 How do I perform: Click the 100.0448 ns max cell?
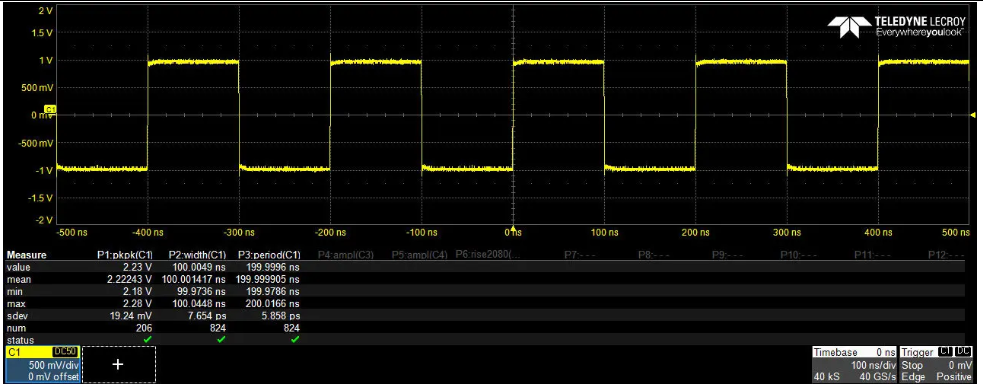(x=199, y=303)
